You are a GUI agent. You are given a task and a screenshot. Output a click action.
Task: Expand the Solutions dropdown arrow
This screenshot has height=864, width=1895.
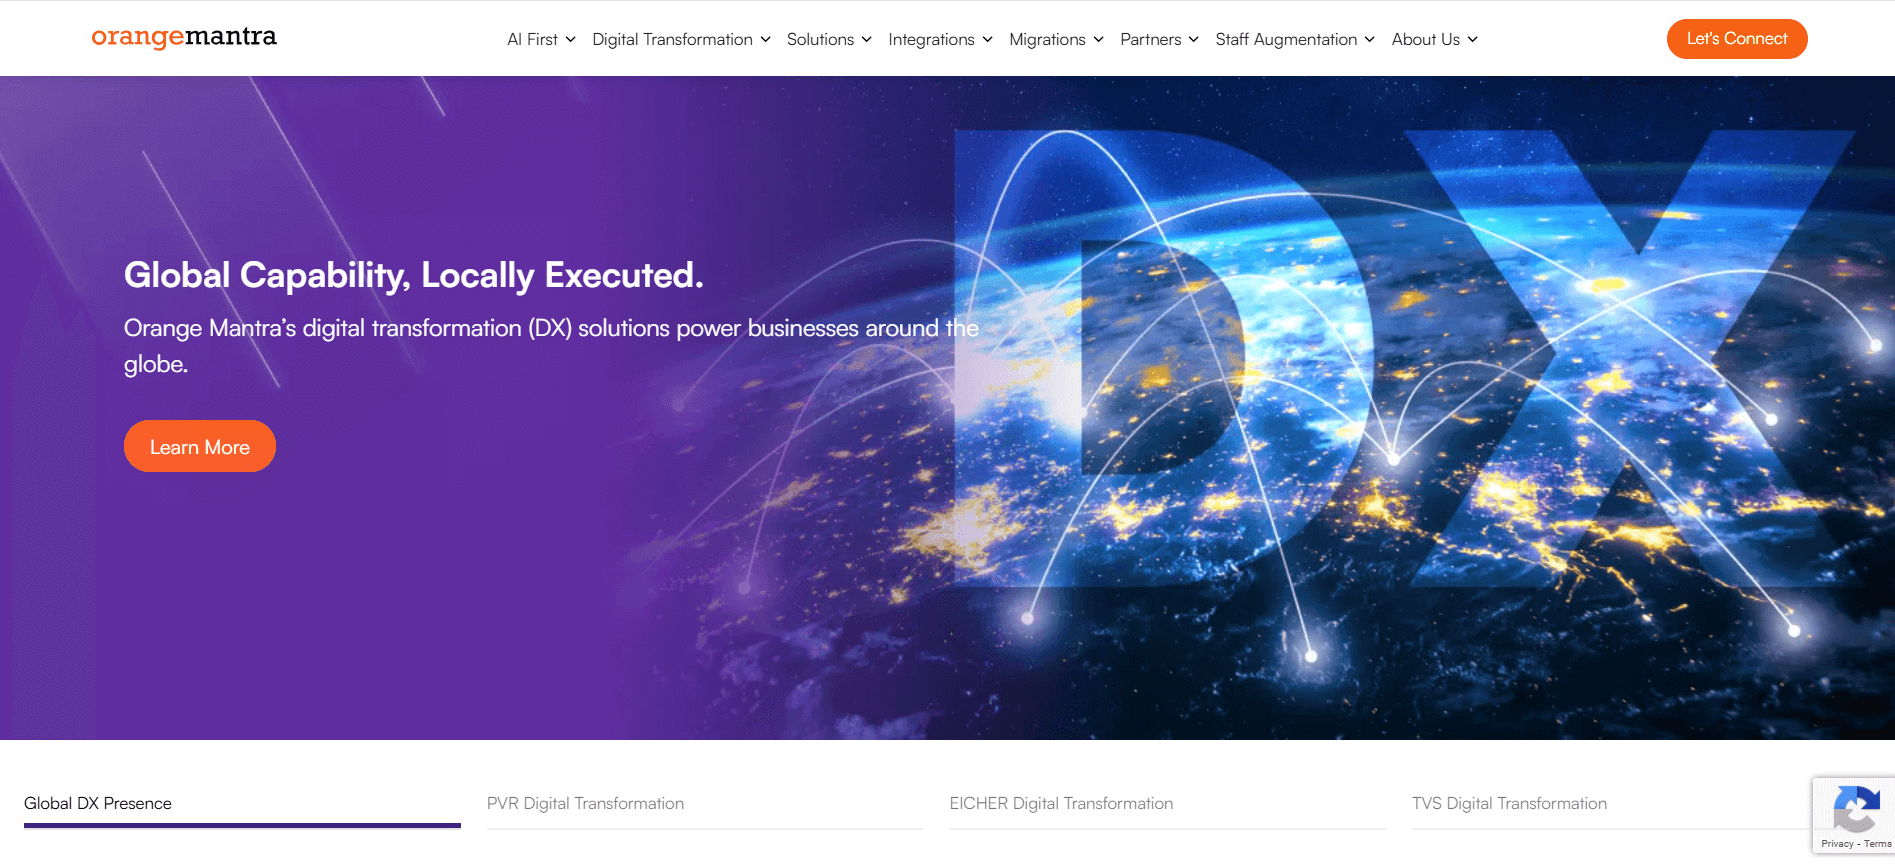coord(867,40)
